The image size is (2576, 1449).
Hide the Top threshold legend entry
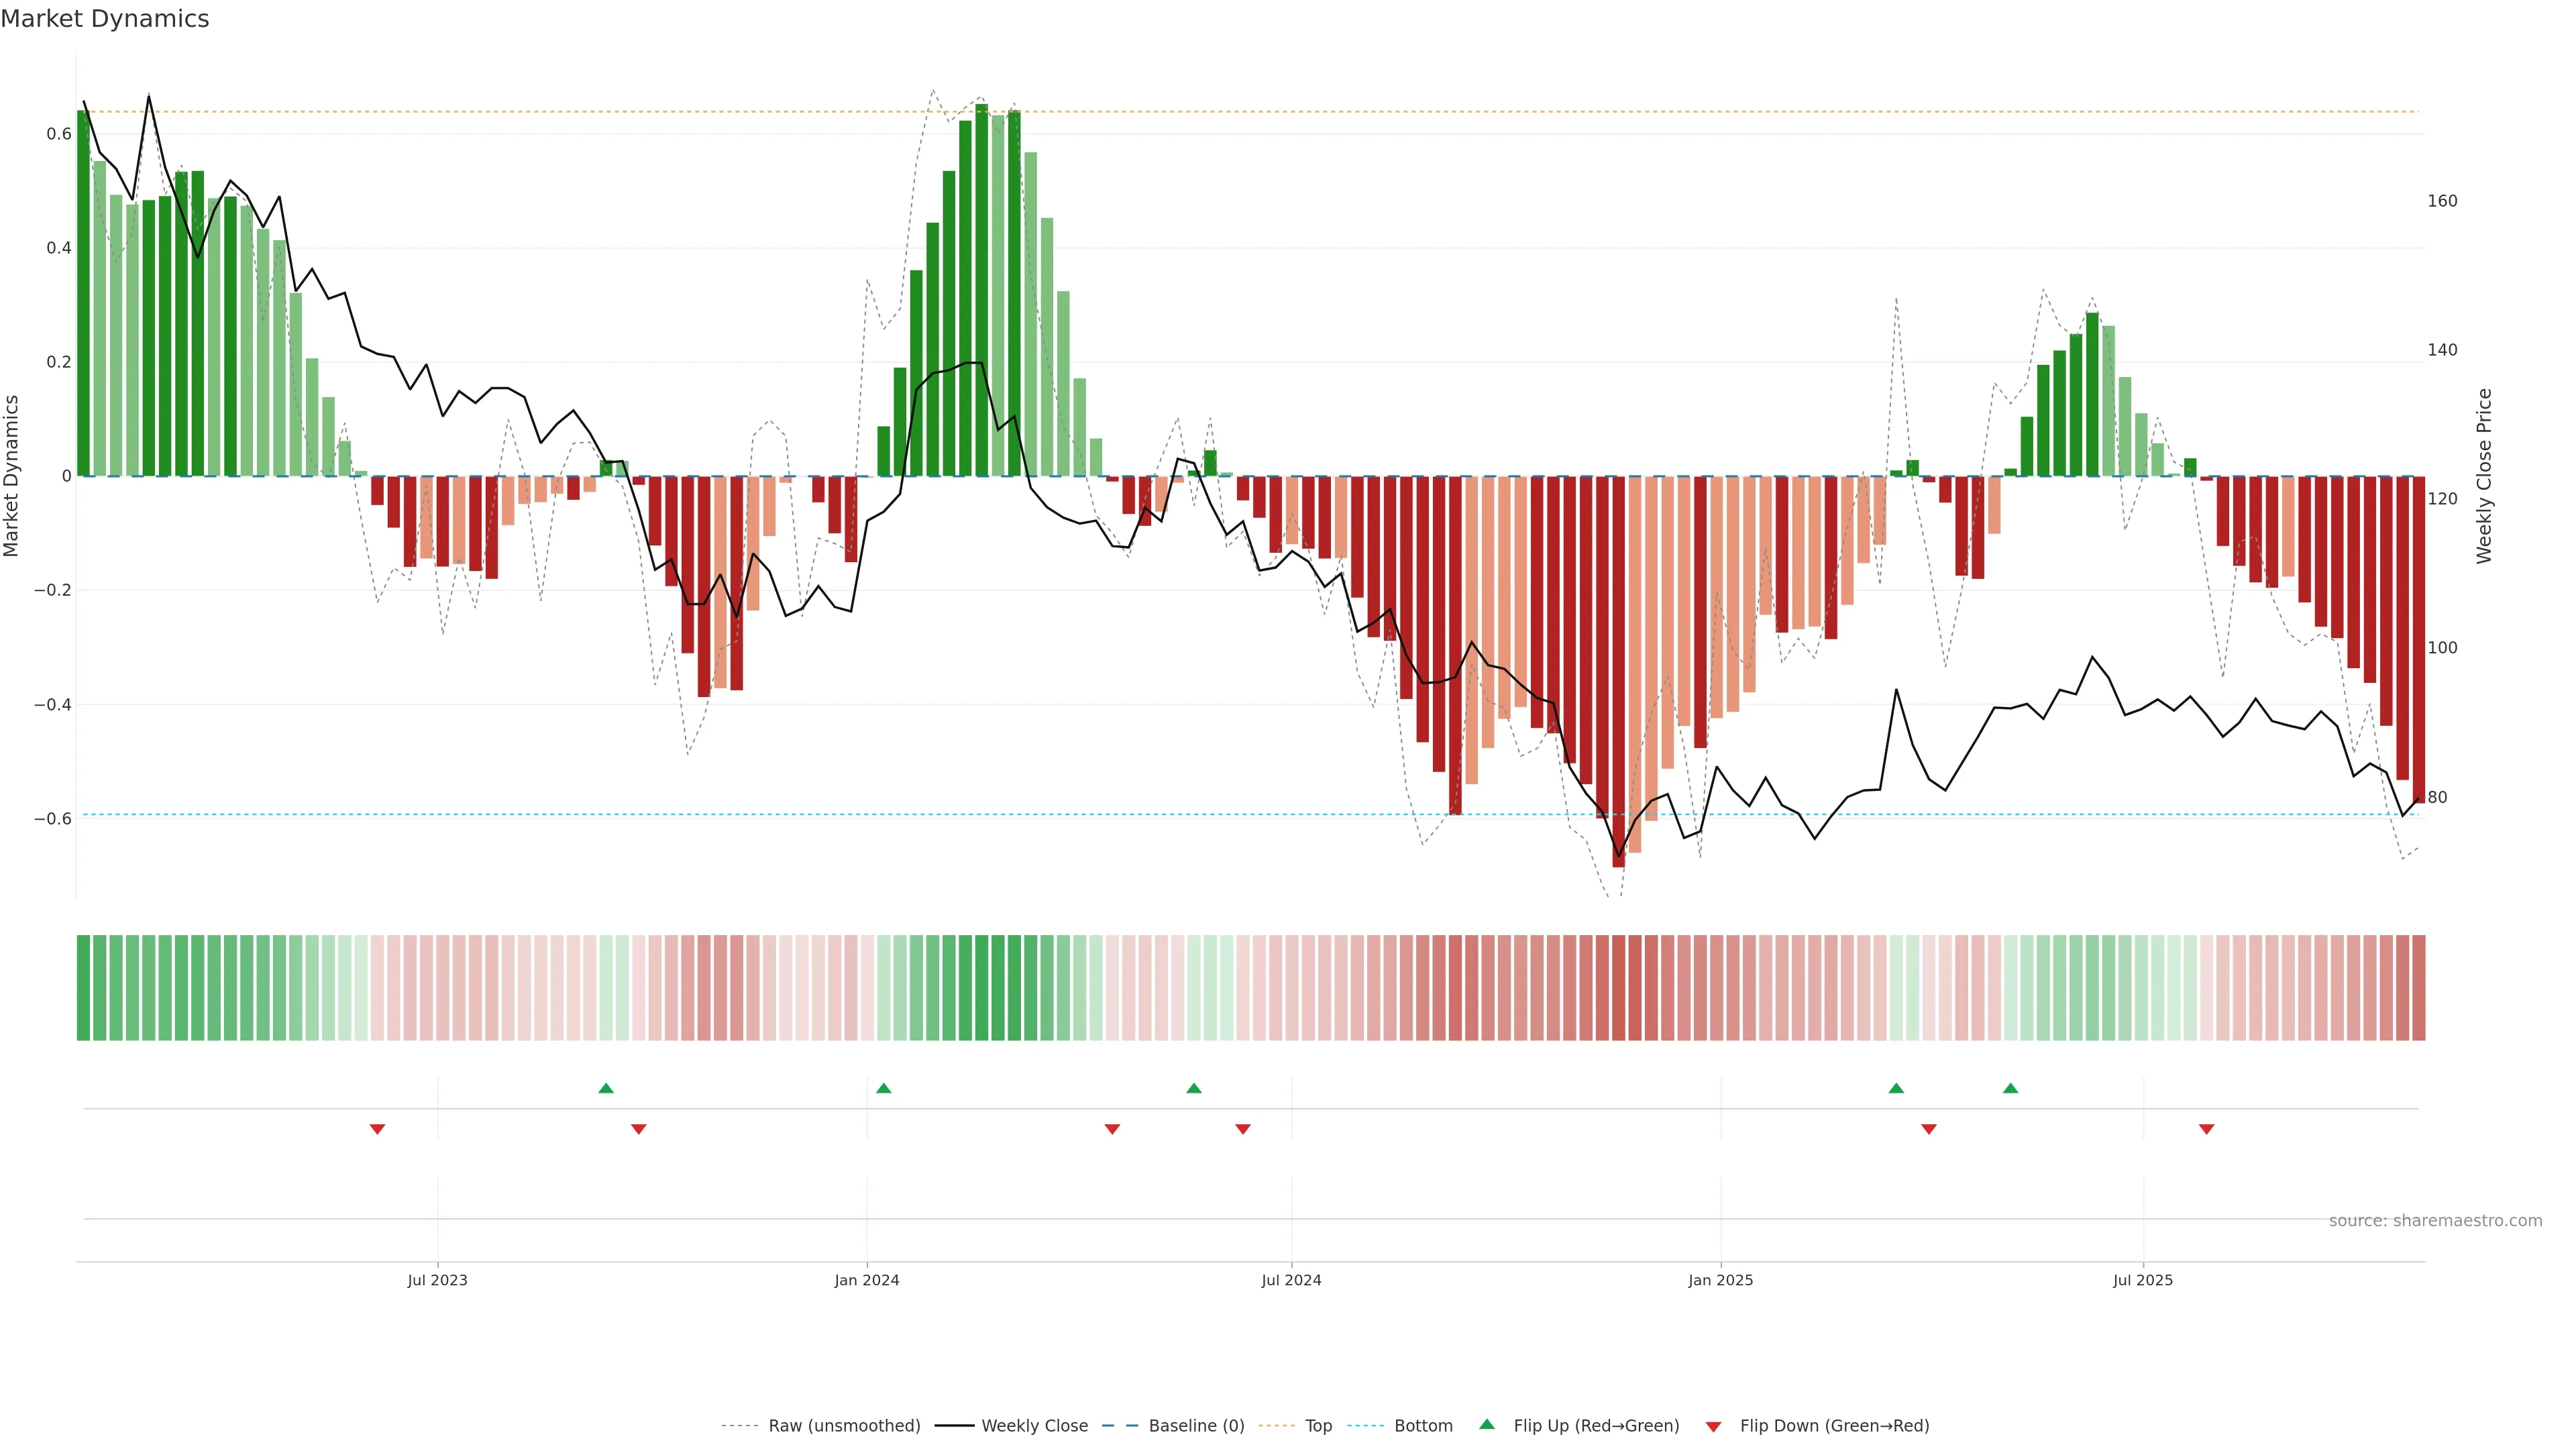(x=1318, y=1425)
